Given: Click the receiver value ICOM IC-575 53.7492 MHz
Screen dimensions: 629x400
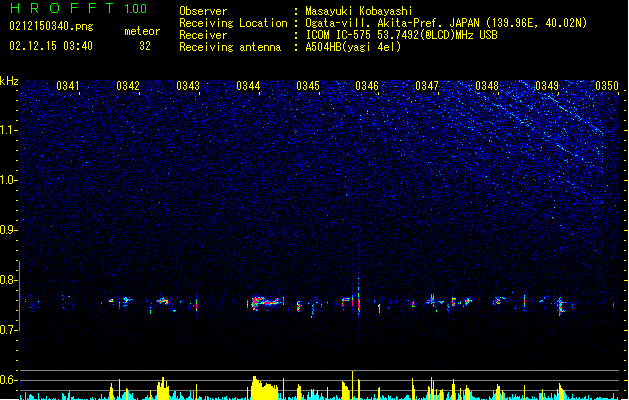Looking at the screenshot, I should coord(401,35).
